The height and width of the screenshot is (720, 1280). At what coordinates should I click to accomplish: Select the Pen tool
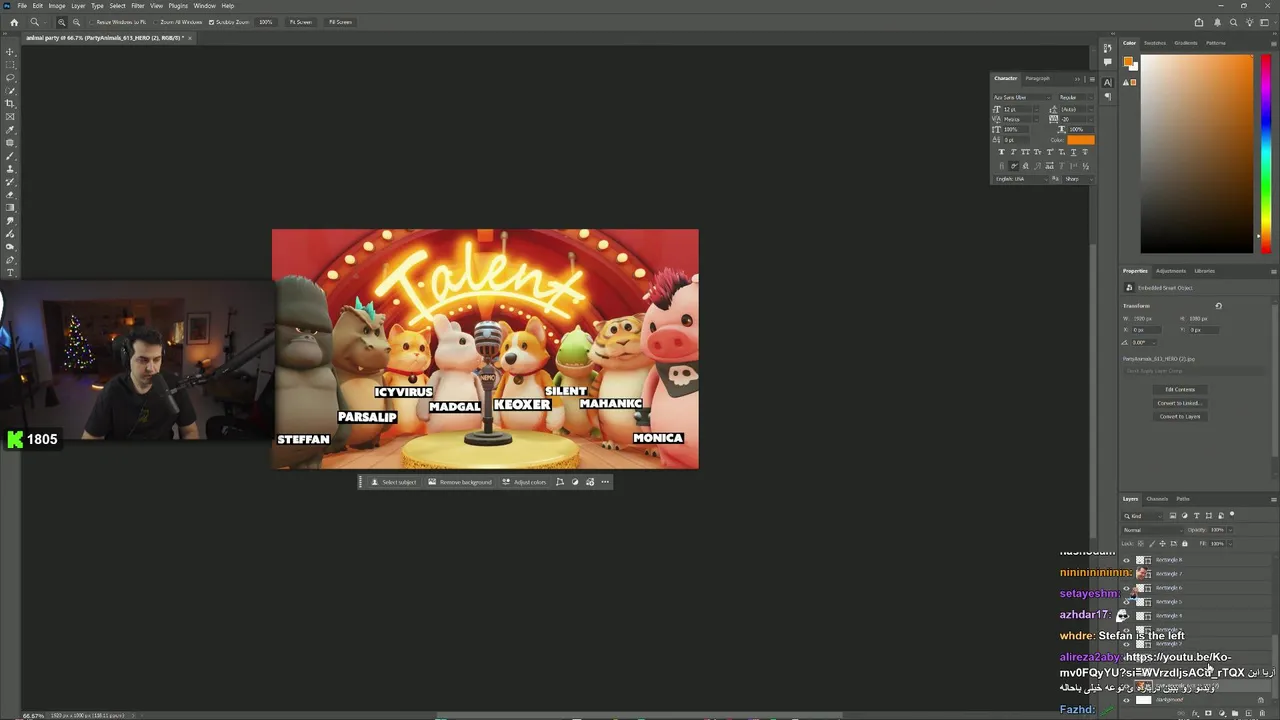point(11,260)
